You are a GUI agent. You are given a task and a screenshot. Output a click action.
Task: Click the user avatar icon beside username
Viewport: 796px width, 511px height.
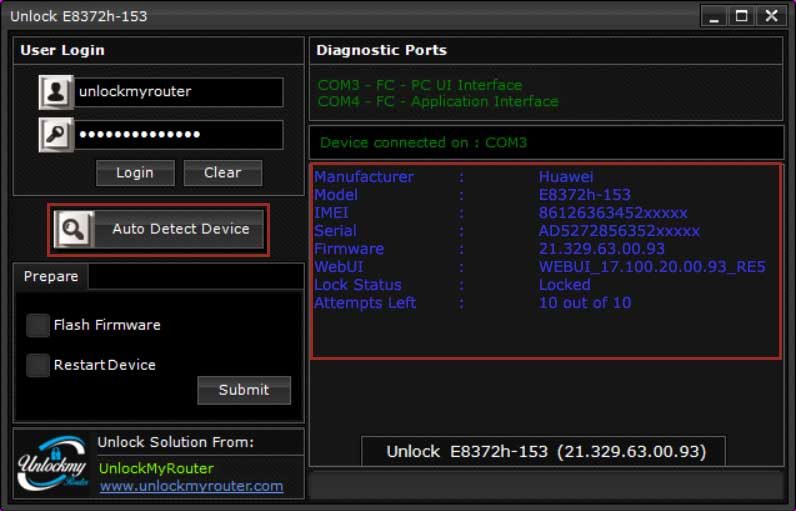coord(56,92)
